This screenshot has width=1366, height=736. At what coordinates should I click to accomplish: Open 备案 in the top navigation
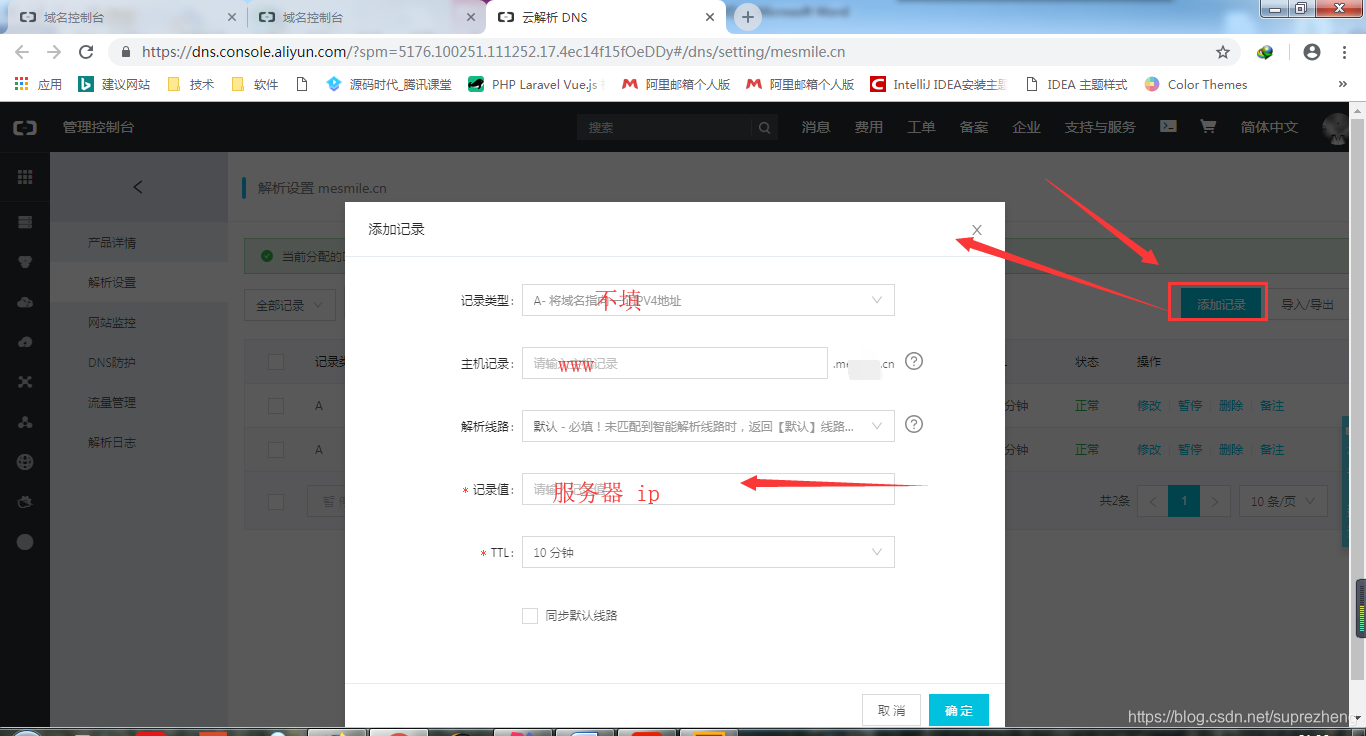click(x=974, y=127)
